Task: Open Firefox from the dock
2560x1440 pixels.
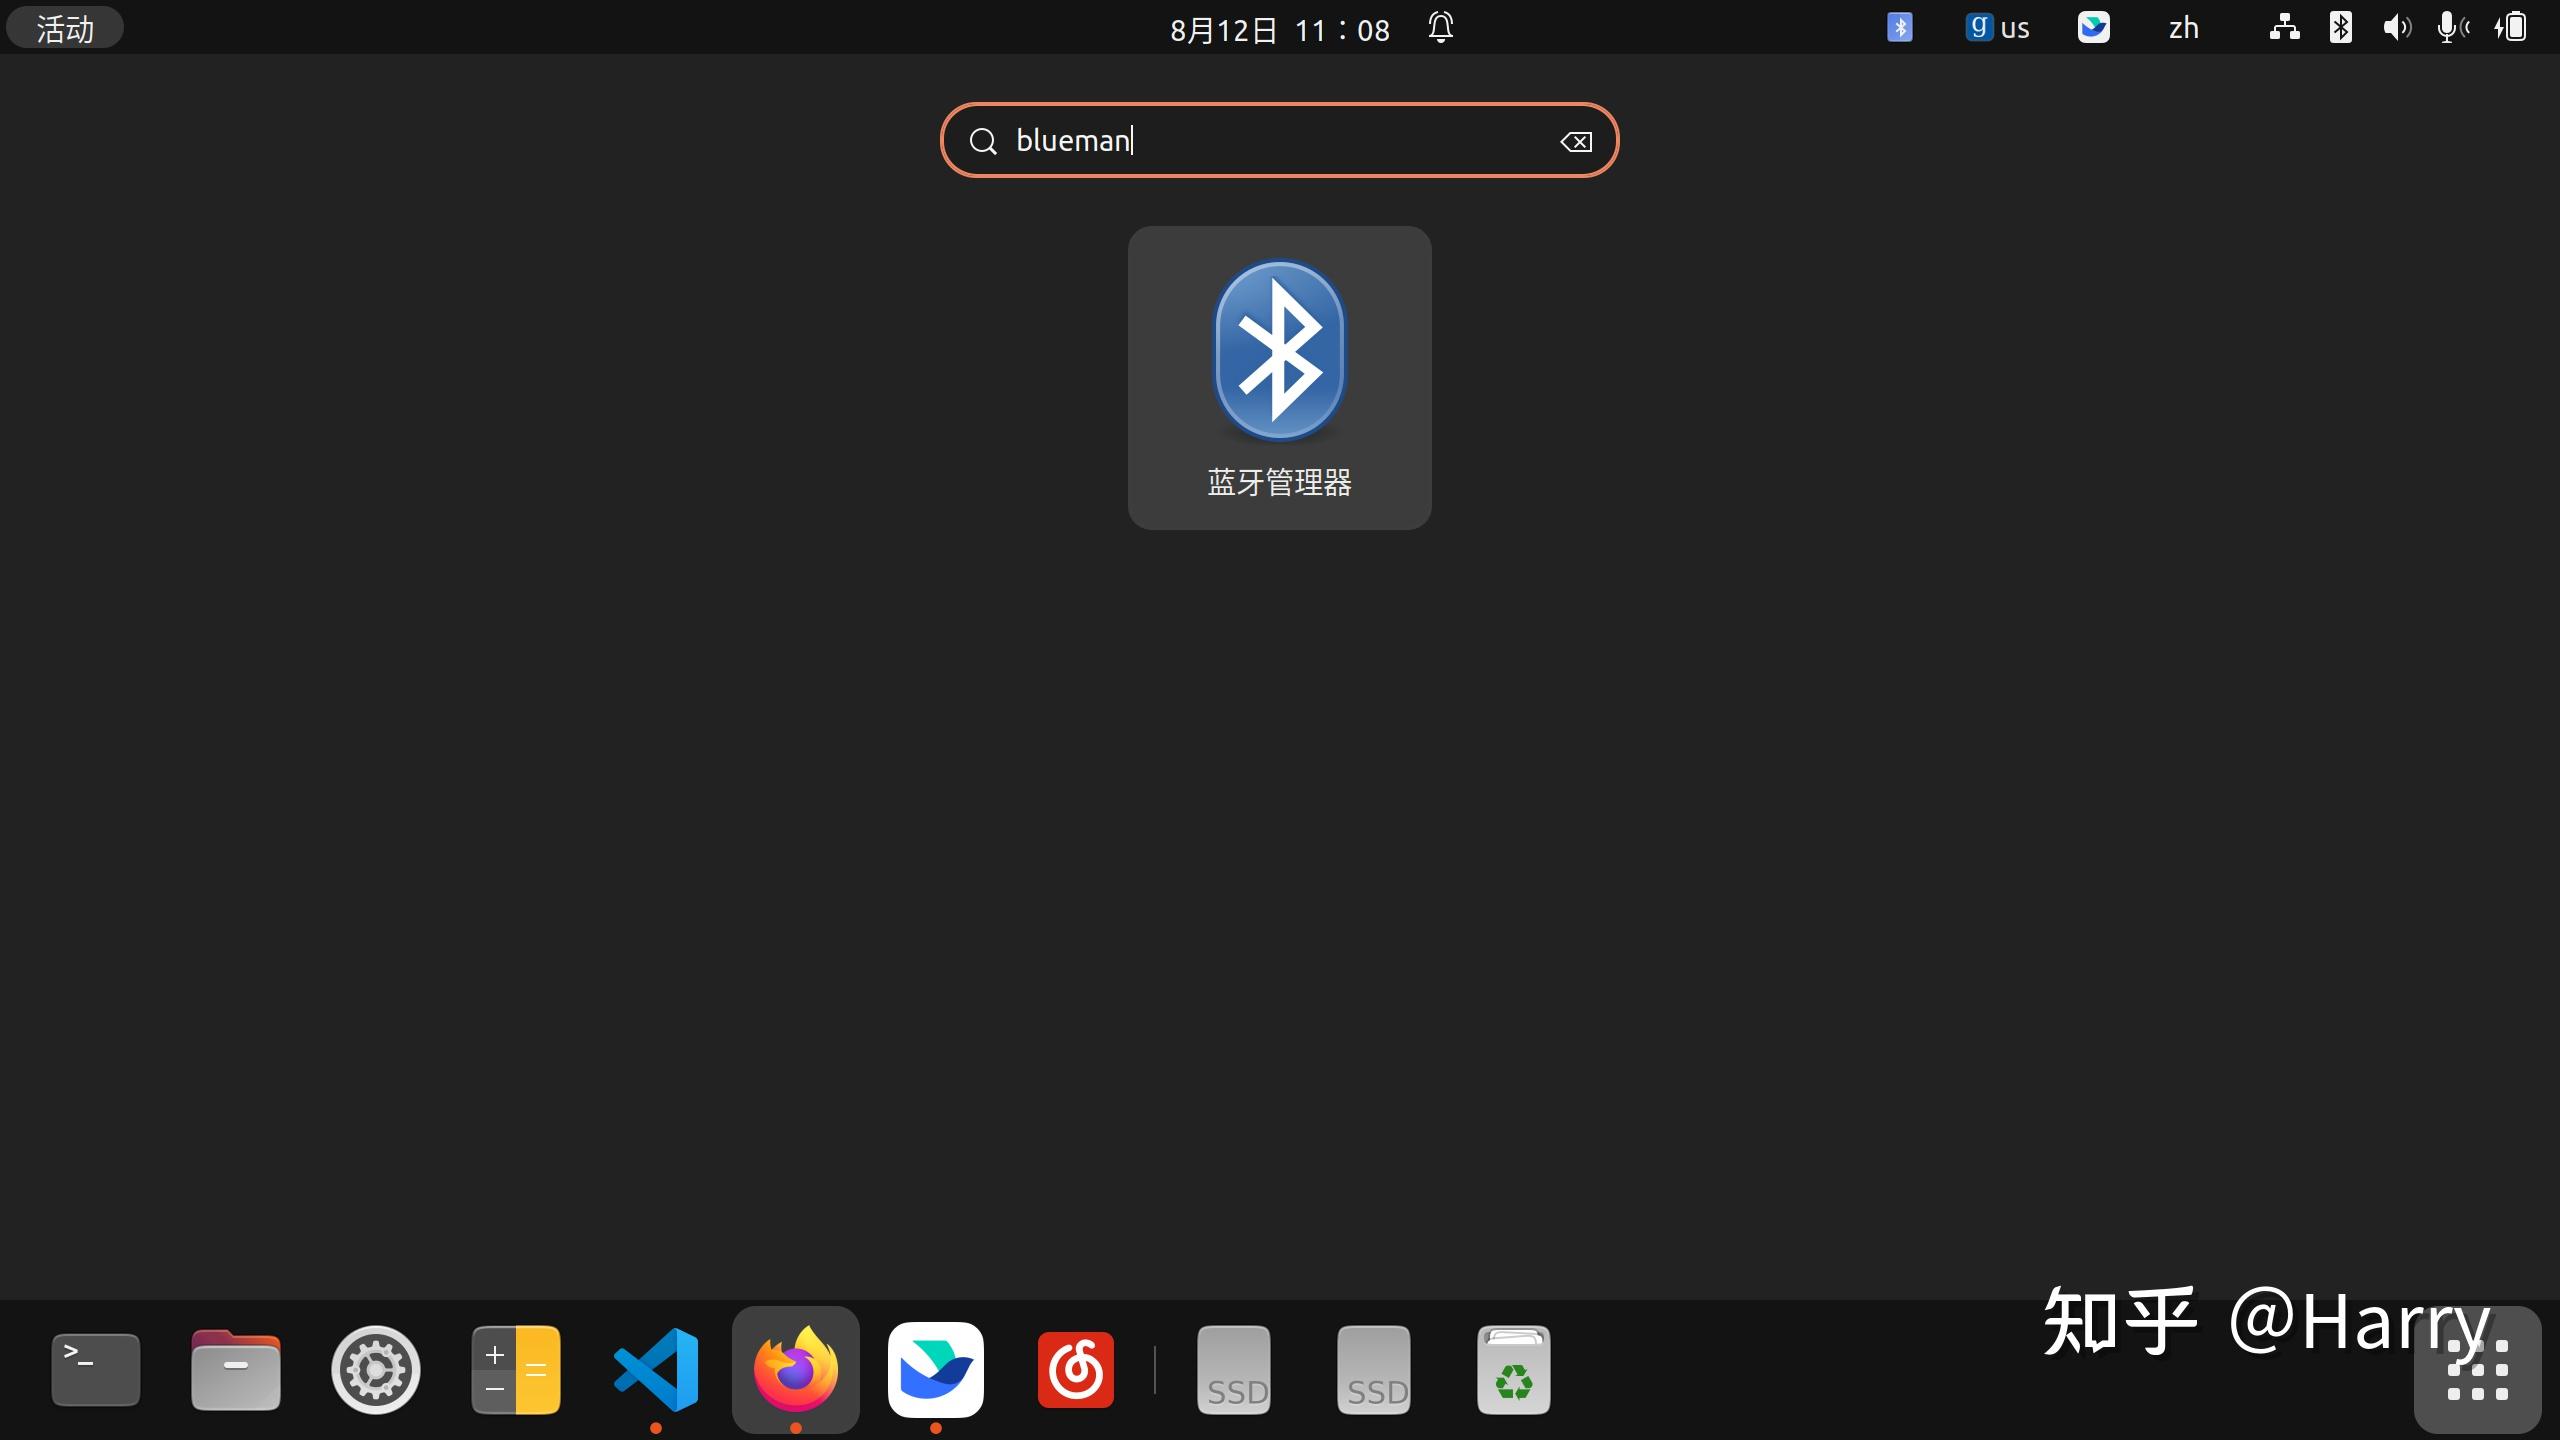Action: point(795,1369)
